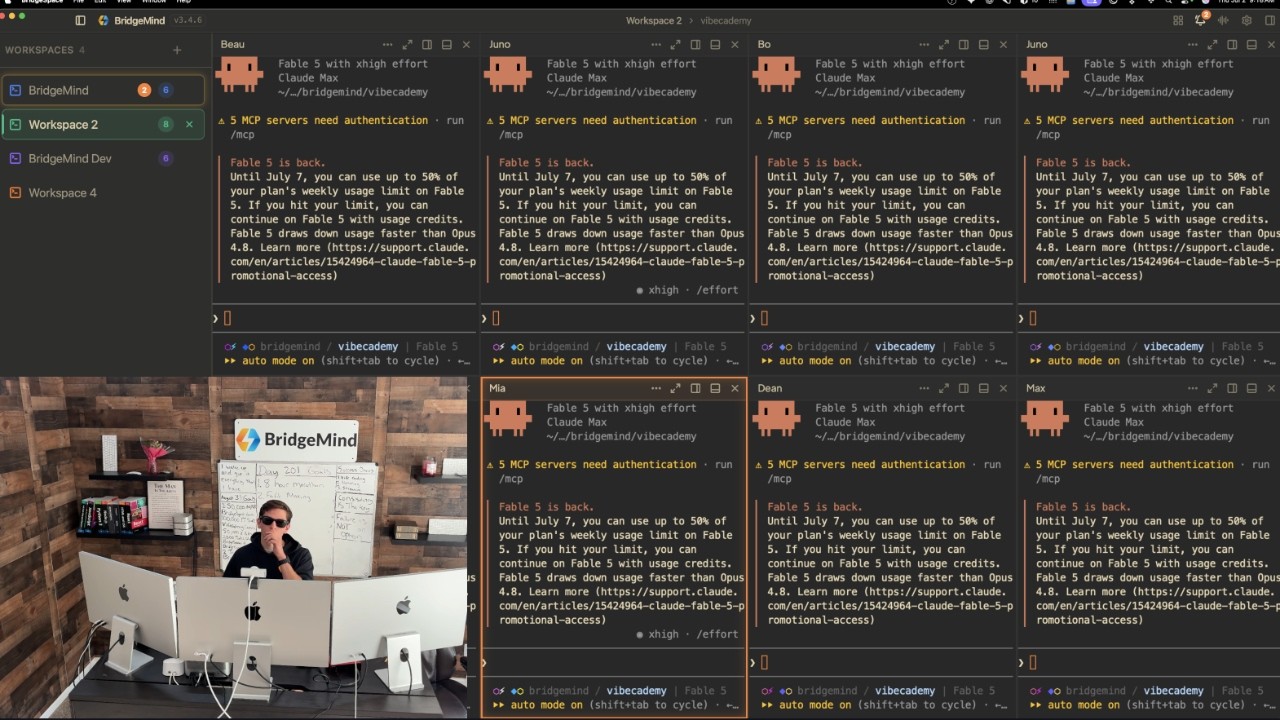This screenshot has height=720, width=1280.
Task: Open support.claude link in Bo pane
Action: [x=887, y=262]
